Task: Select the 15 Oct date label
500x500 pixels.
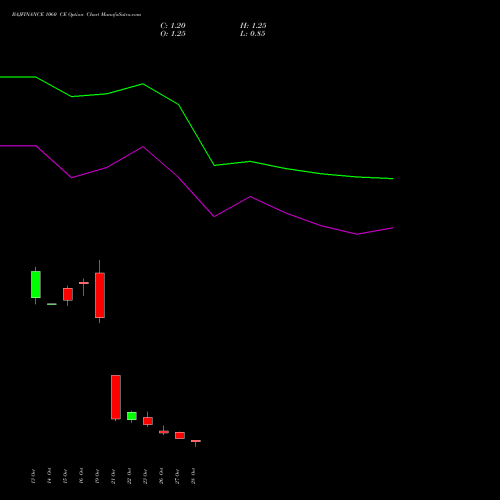Action: click(65, 476)
